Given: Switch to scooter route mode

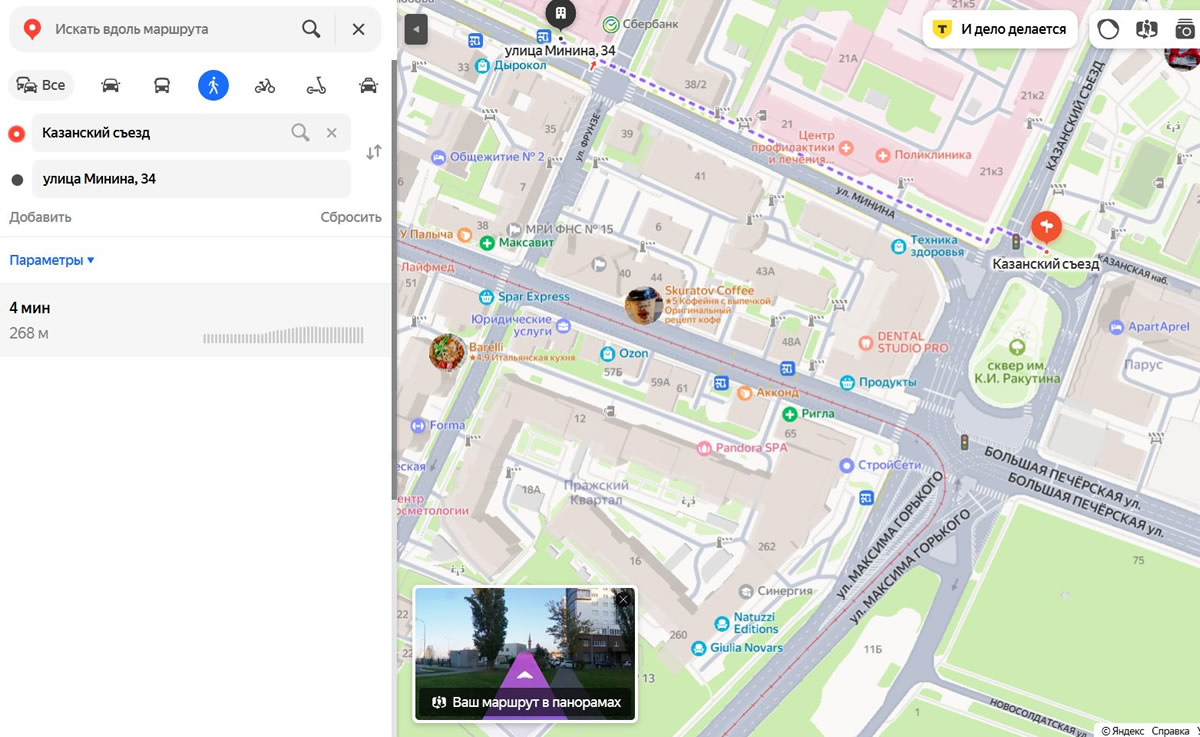Looking at the screenshot, I should (x=316, y=85).
